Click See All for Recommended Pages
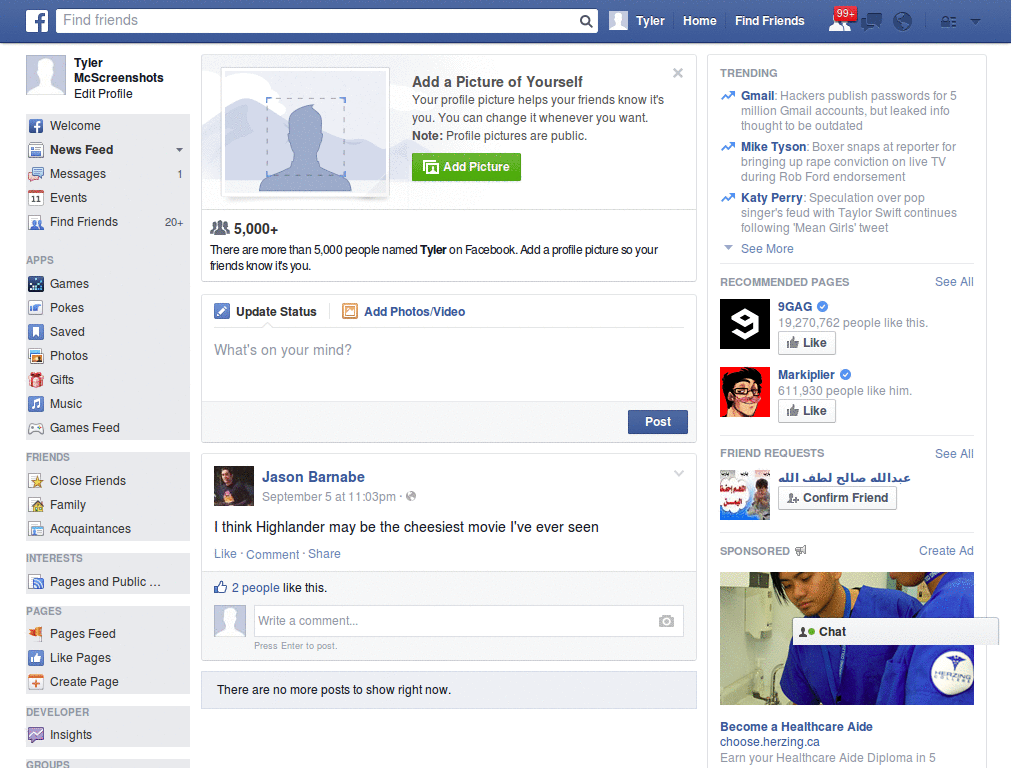1024x768 pixels. 954,282
